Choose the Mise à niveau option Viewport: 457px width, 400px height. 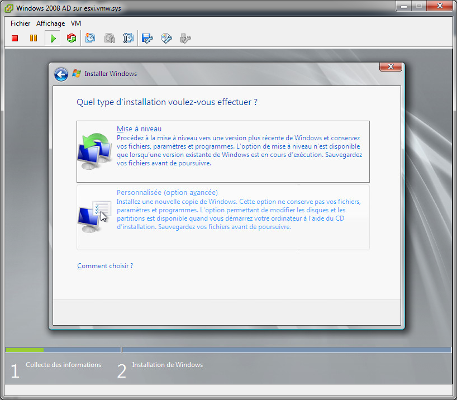tap(223, 151)
